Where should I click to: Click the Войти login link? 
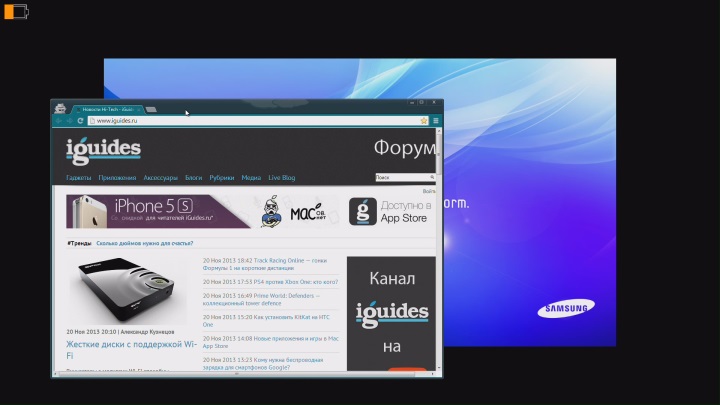429,191
